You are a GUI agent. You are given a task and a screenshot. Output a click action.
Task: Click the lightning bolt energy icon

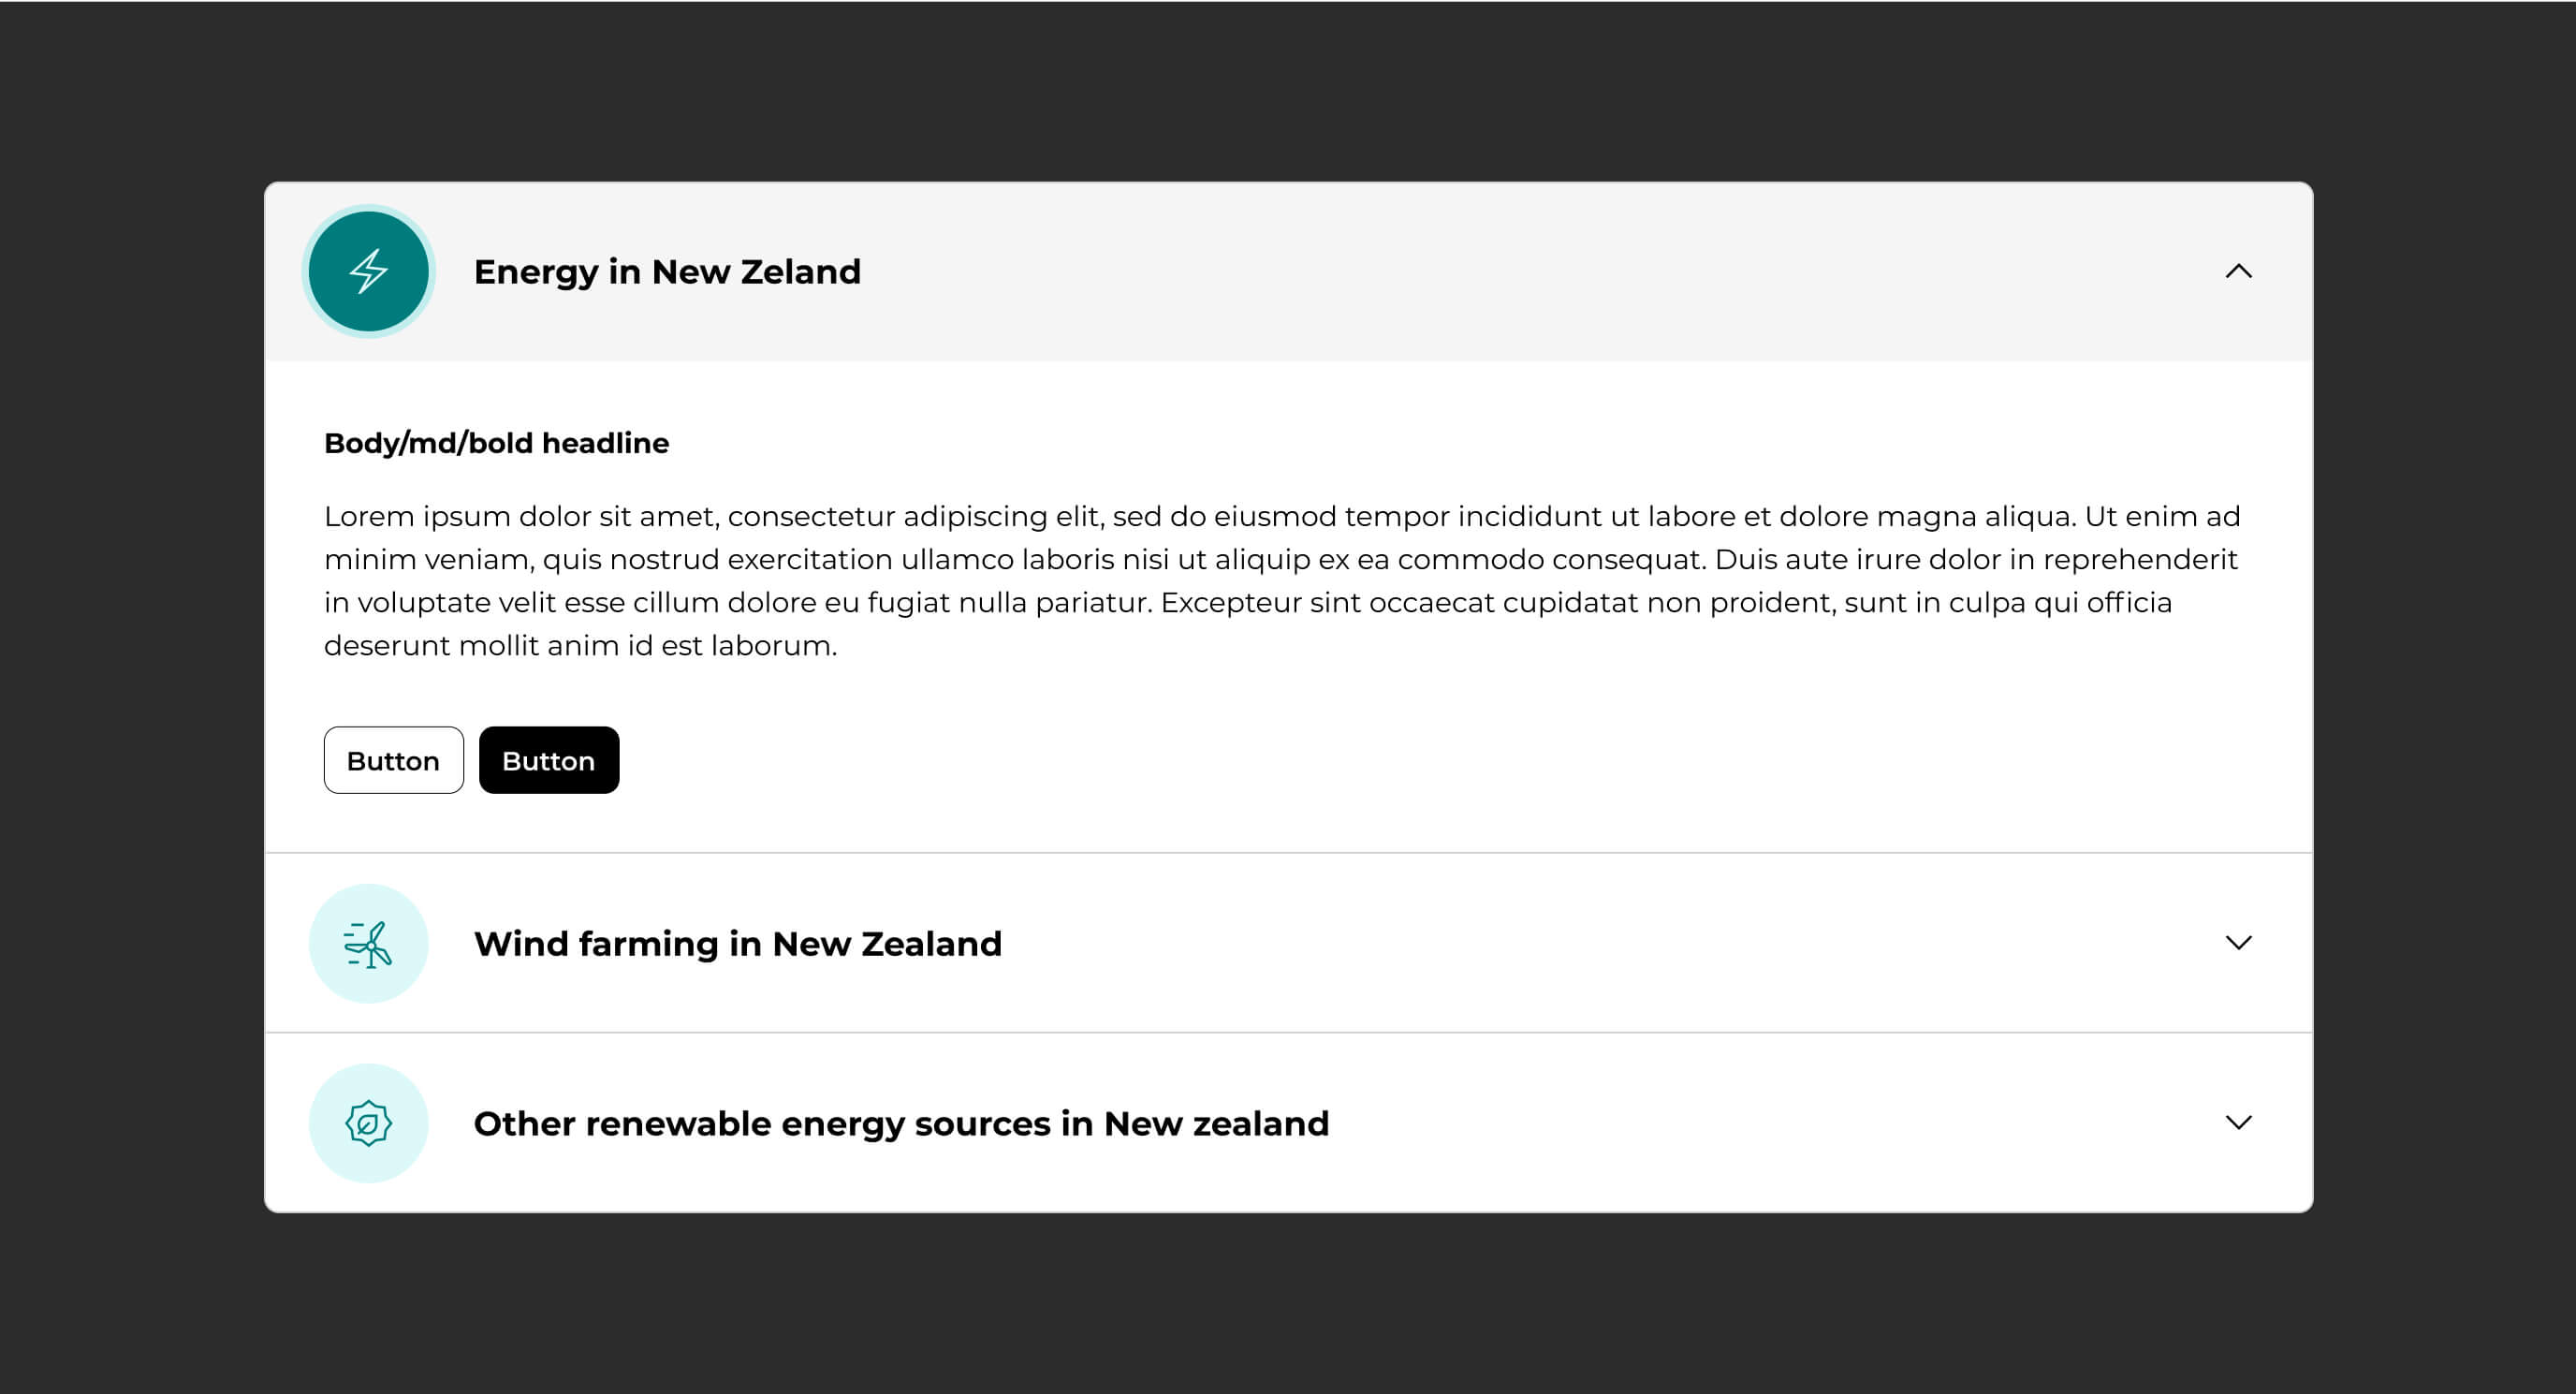coord(368,271)
